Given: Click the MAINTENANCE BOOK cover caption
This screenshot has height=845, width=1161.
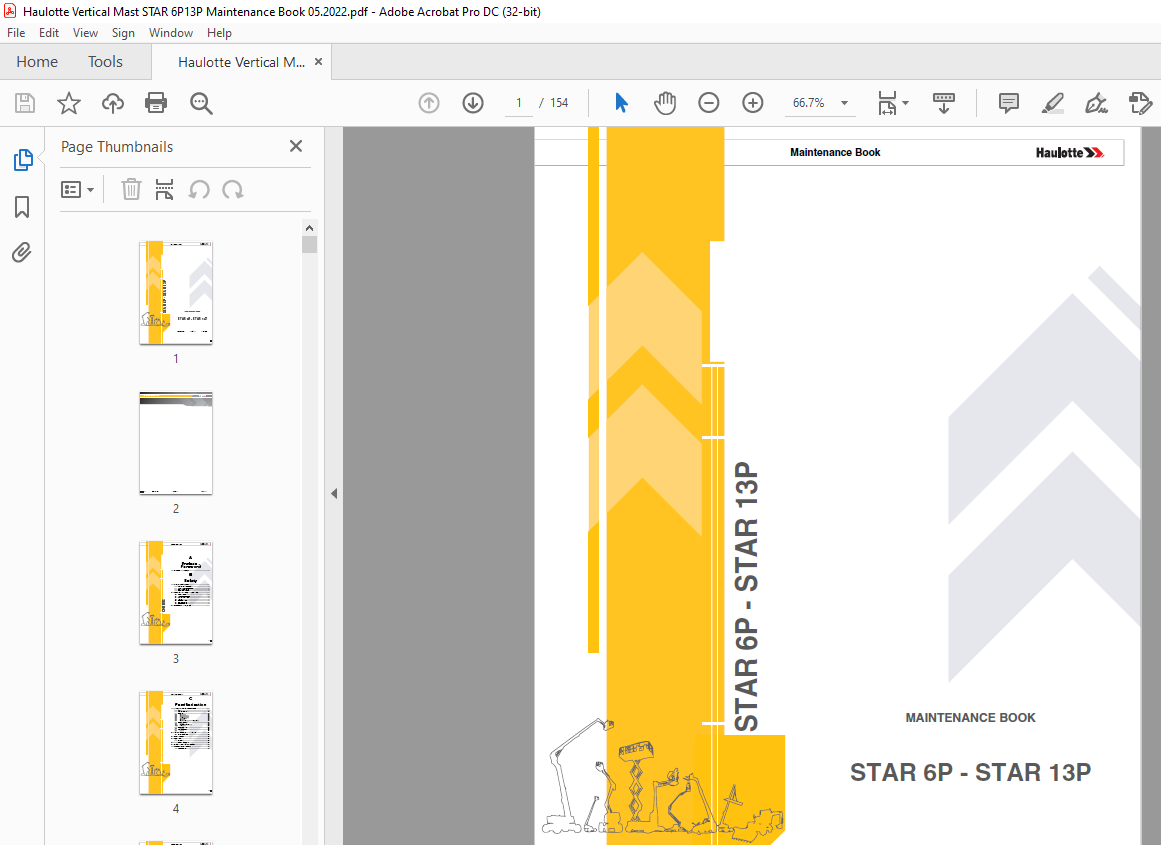Looking at the screenshot, I should coord(970,718).
